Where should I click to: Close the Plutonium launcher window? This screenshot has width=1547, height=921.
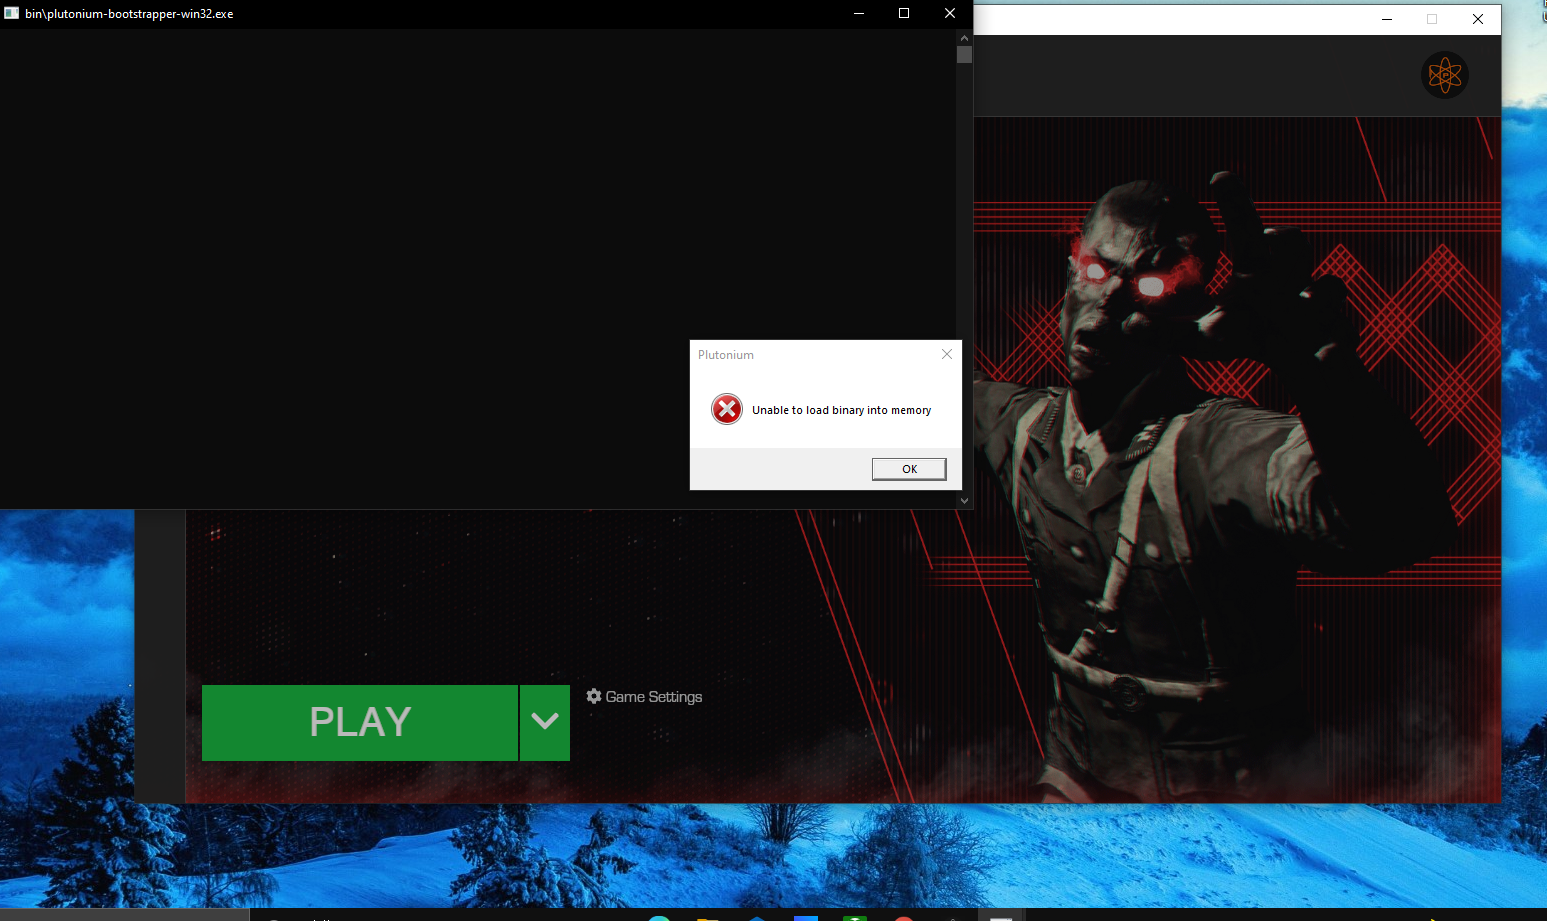click(x=1478, y=19)
